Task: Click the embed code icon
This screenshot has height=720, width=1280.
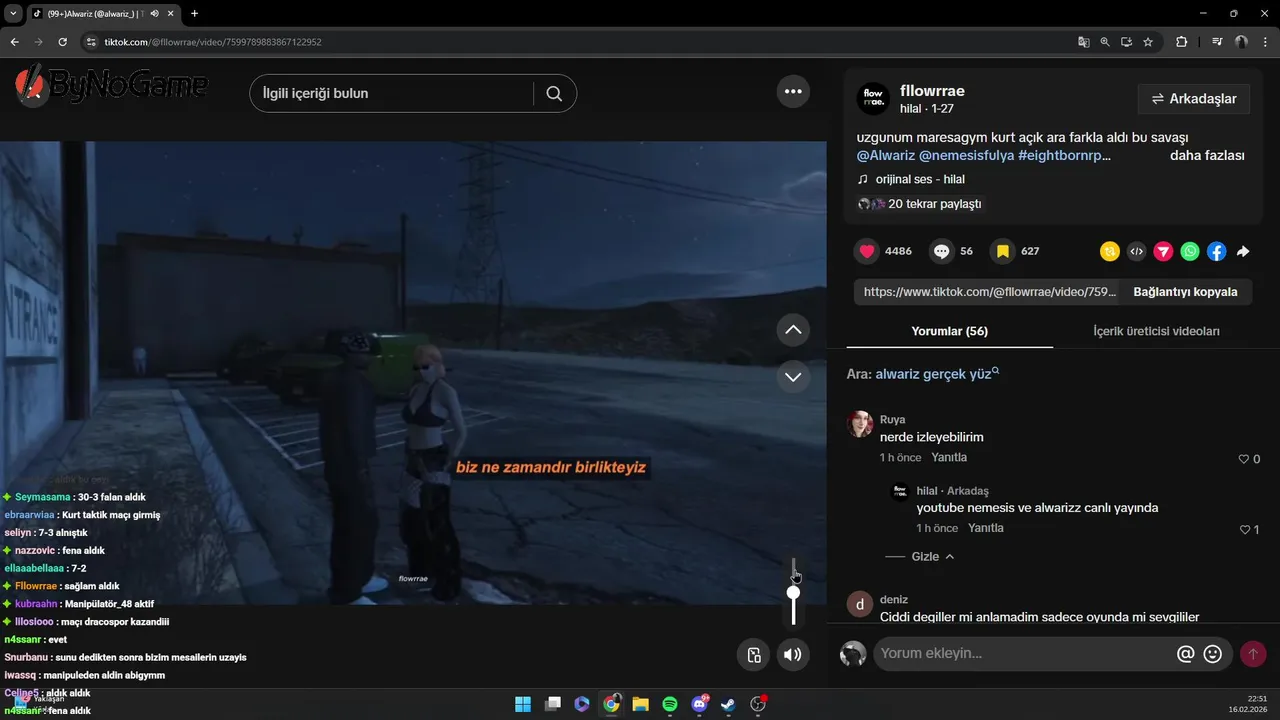Action: (1136, 252)
